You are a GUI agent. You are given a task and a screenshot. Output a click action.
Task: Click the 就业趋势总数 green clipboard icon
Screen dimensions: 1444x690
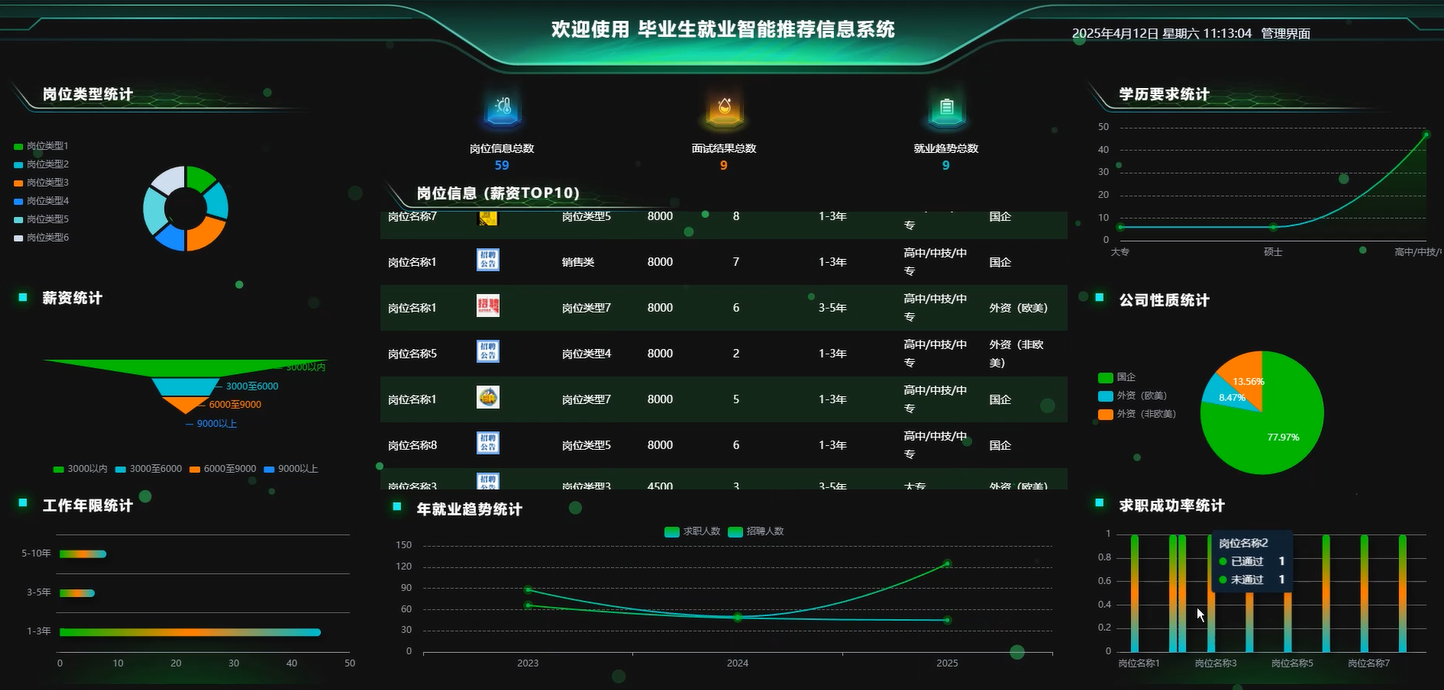click(x=946, y=110)
